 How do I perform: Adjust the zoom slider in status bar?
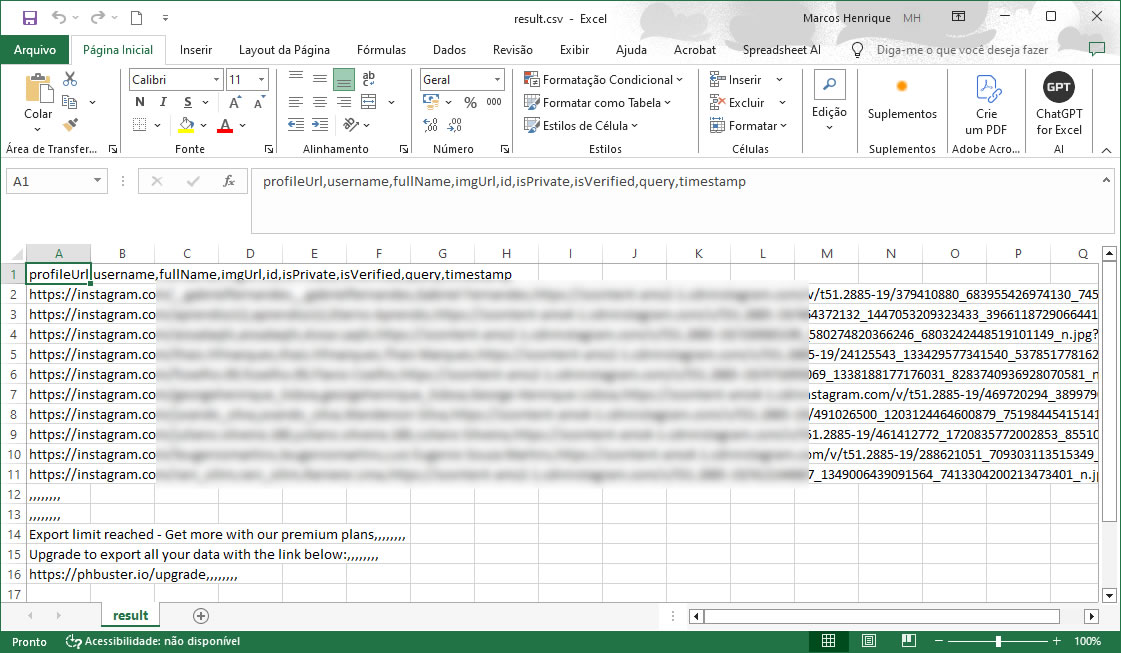click(x=998, y=641)
